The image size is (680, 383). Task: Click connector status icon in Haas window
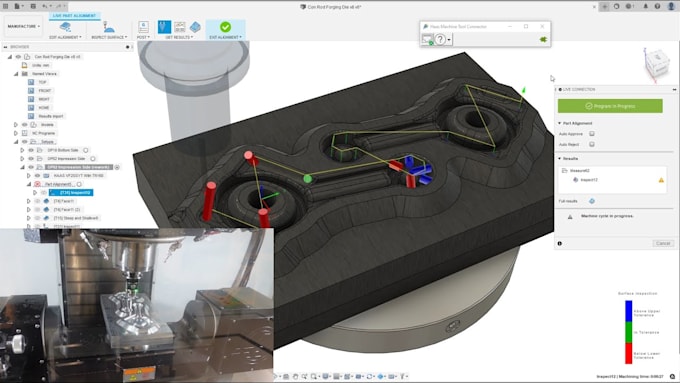[x=427, y=39]
